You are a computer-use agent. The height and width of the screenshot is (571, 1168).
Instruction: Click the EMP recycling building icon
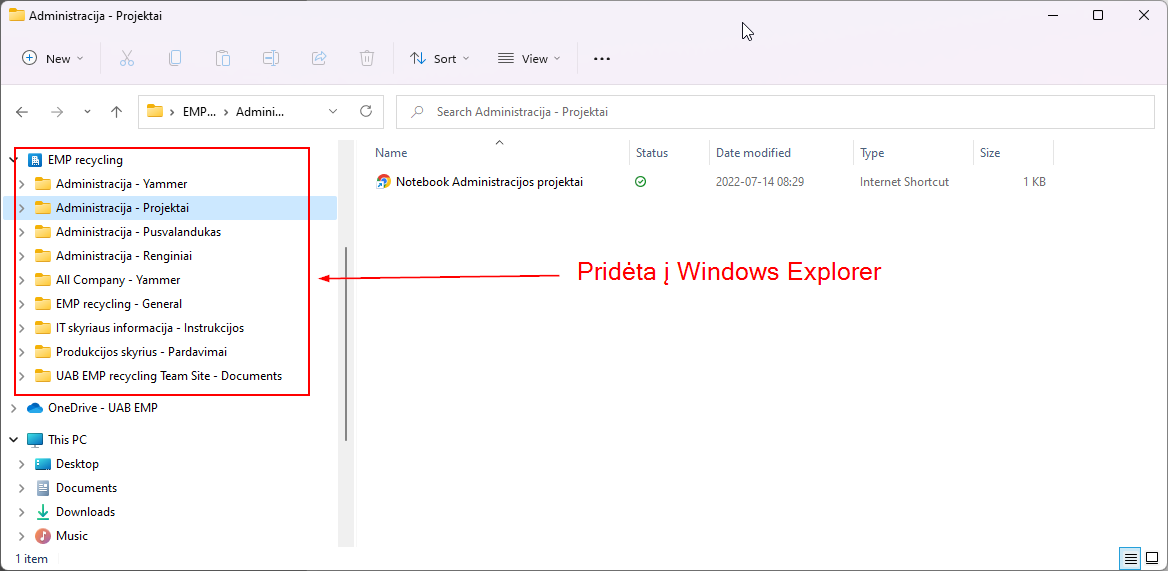pos(34,159)
